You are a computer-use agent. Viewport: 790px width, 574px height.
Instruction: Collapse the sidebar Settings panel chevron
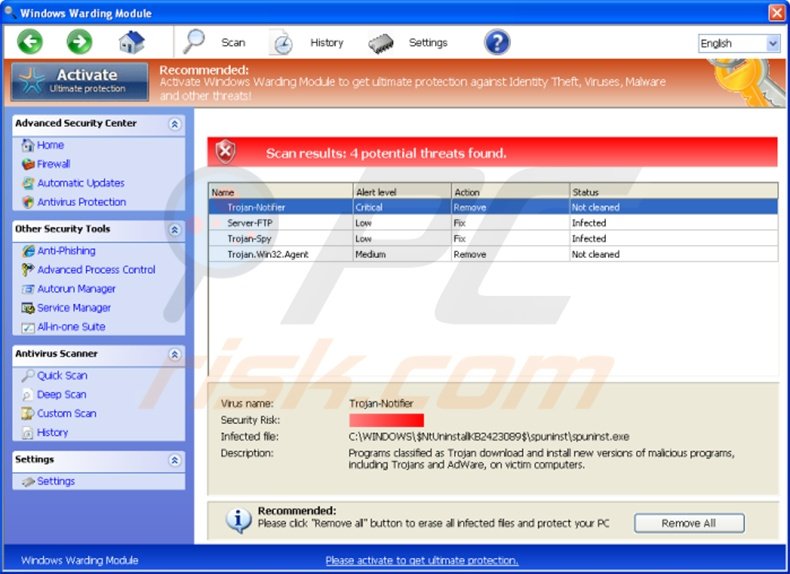(175, 460)
